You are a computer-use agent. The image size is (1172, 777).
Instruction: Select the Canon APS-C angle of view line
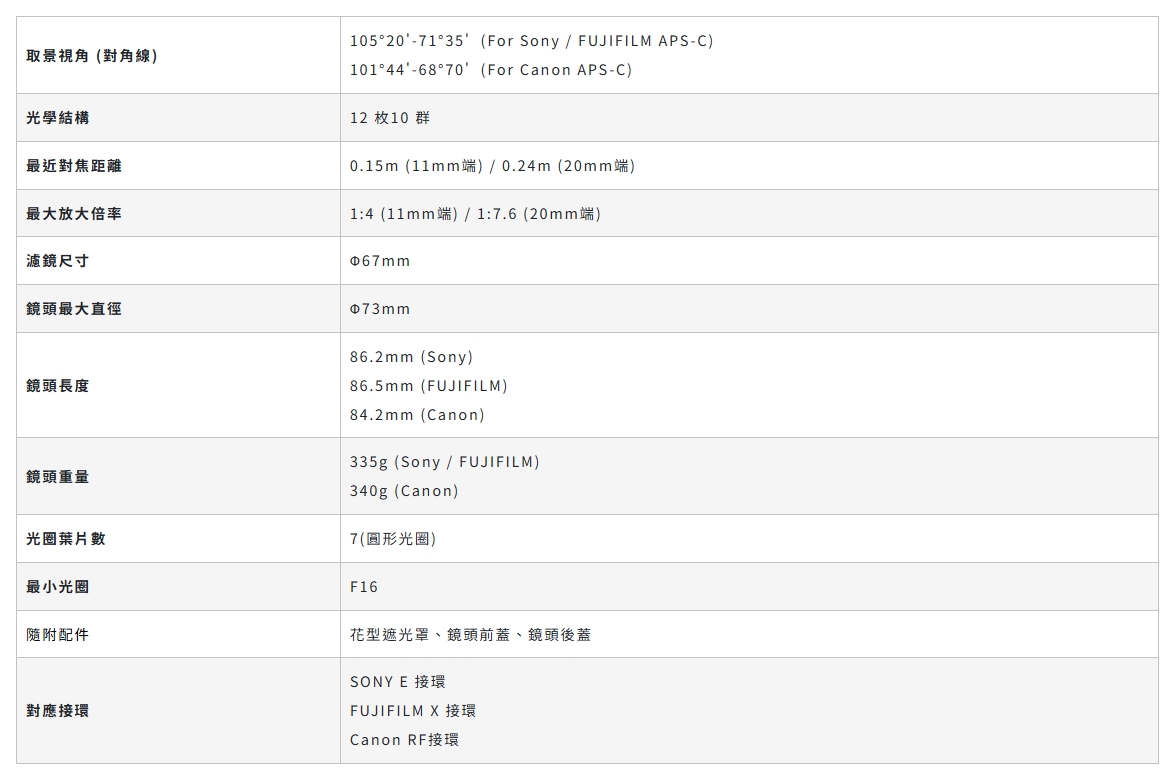click(490, 70)
